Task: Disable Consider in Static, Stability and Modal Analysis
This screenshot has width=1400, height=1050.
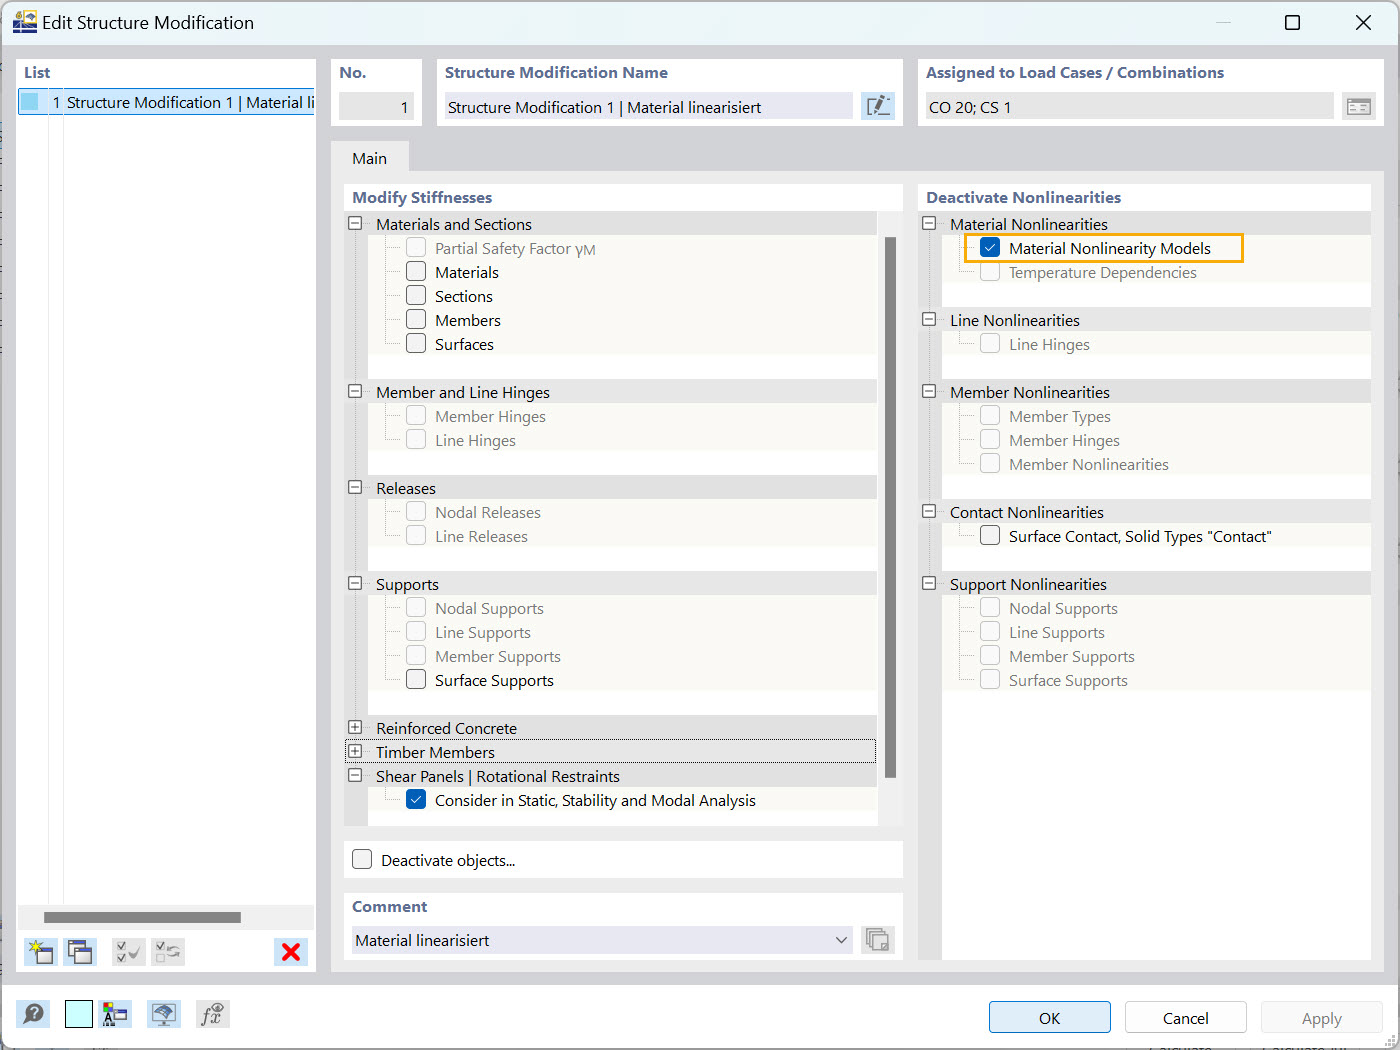Action: pos(415,799)
